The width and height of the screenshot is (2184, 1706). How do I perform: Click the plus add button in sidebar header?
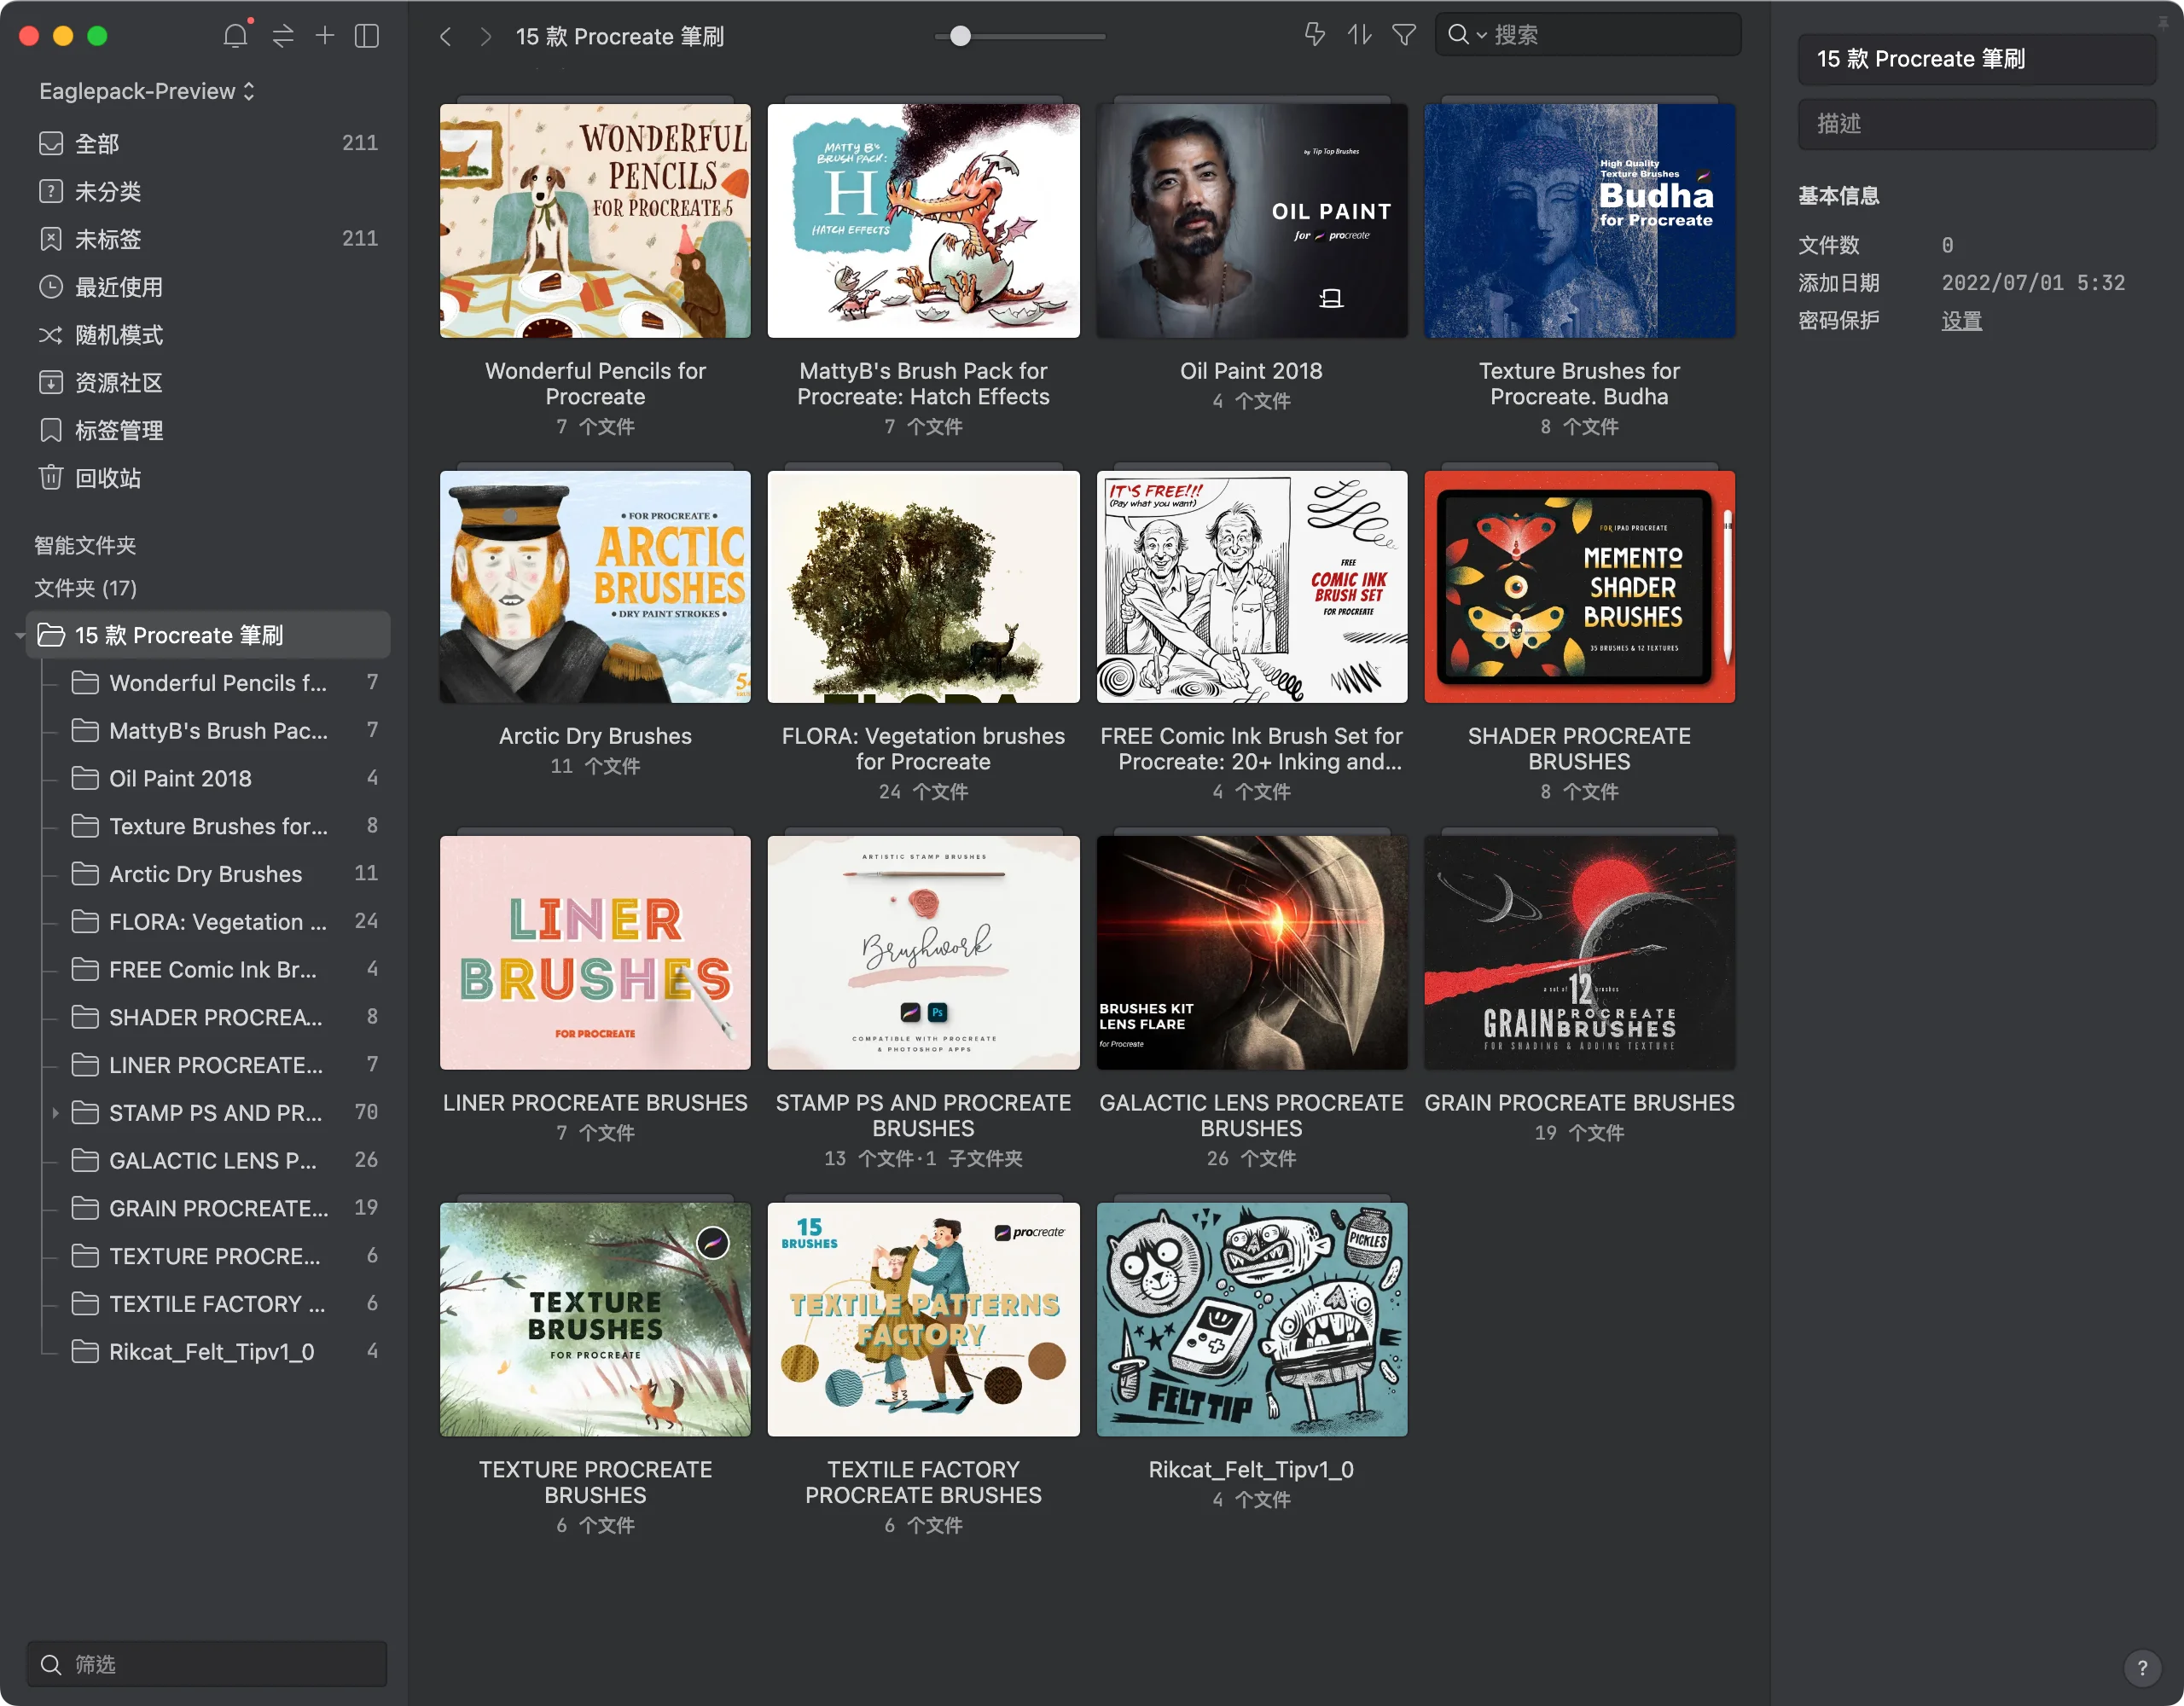[x=325, y=36]
